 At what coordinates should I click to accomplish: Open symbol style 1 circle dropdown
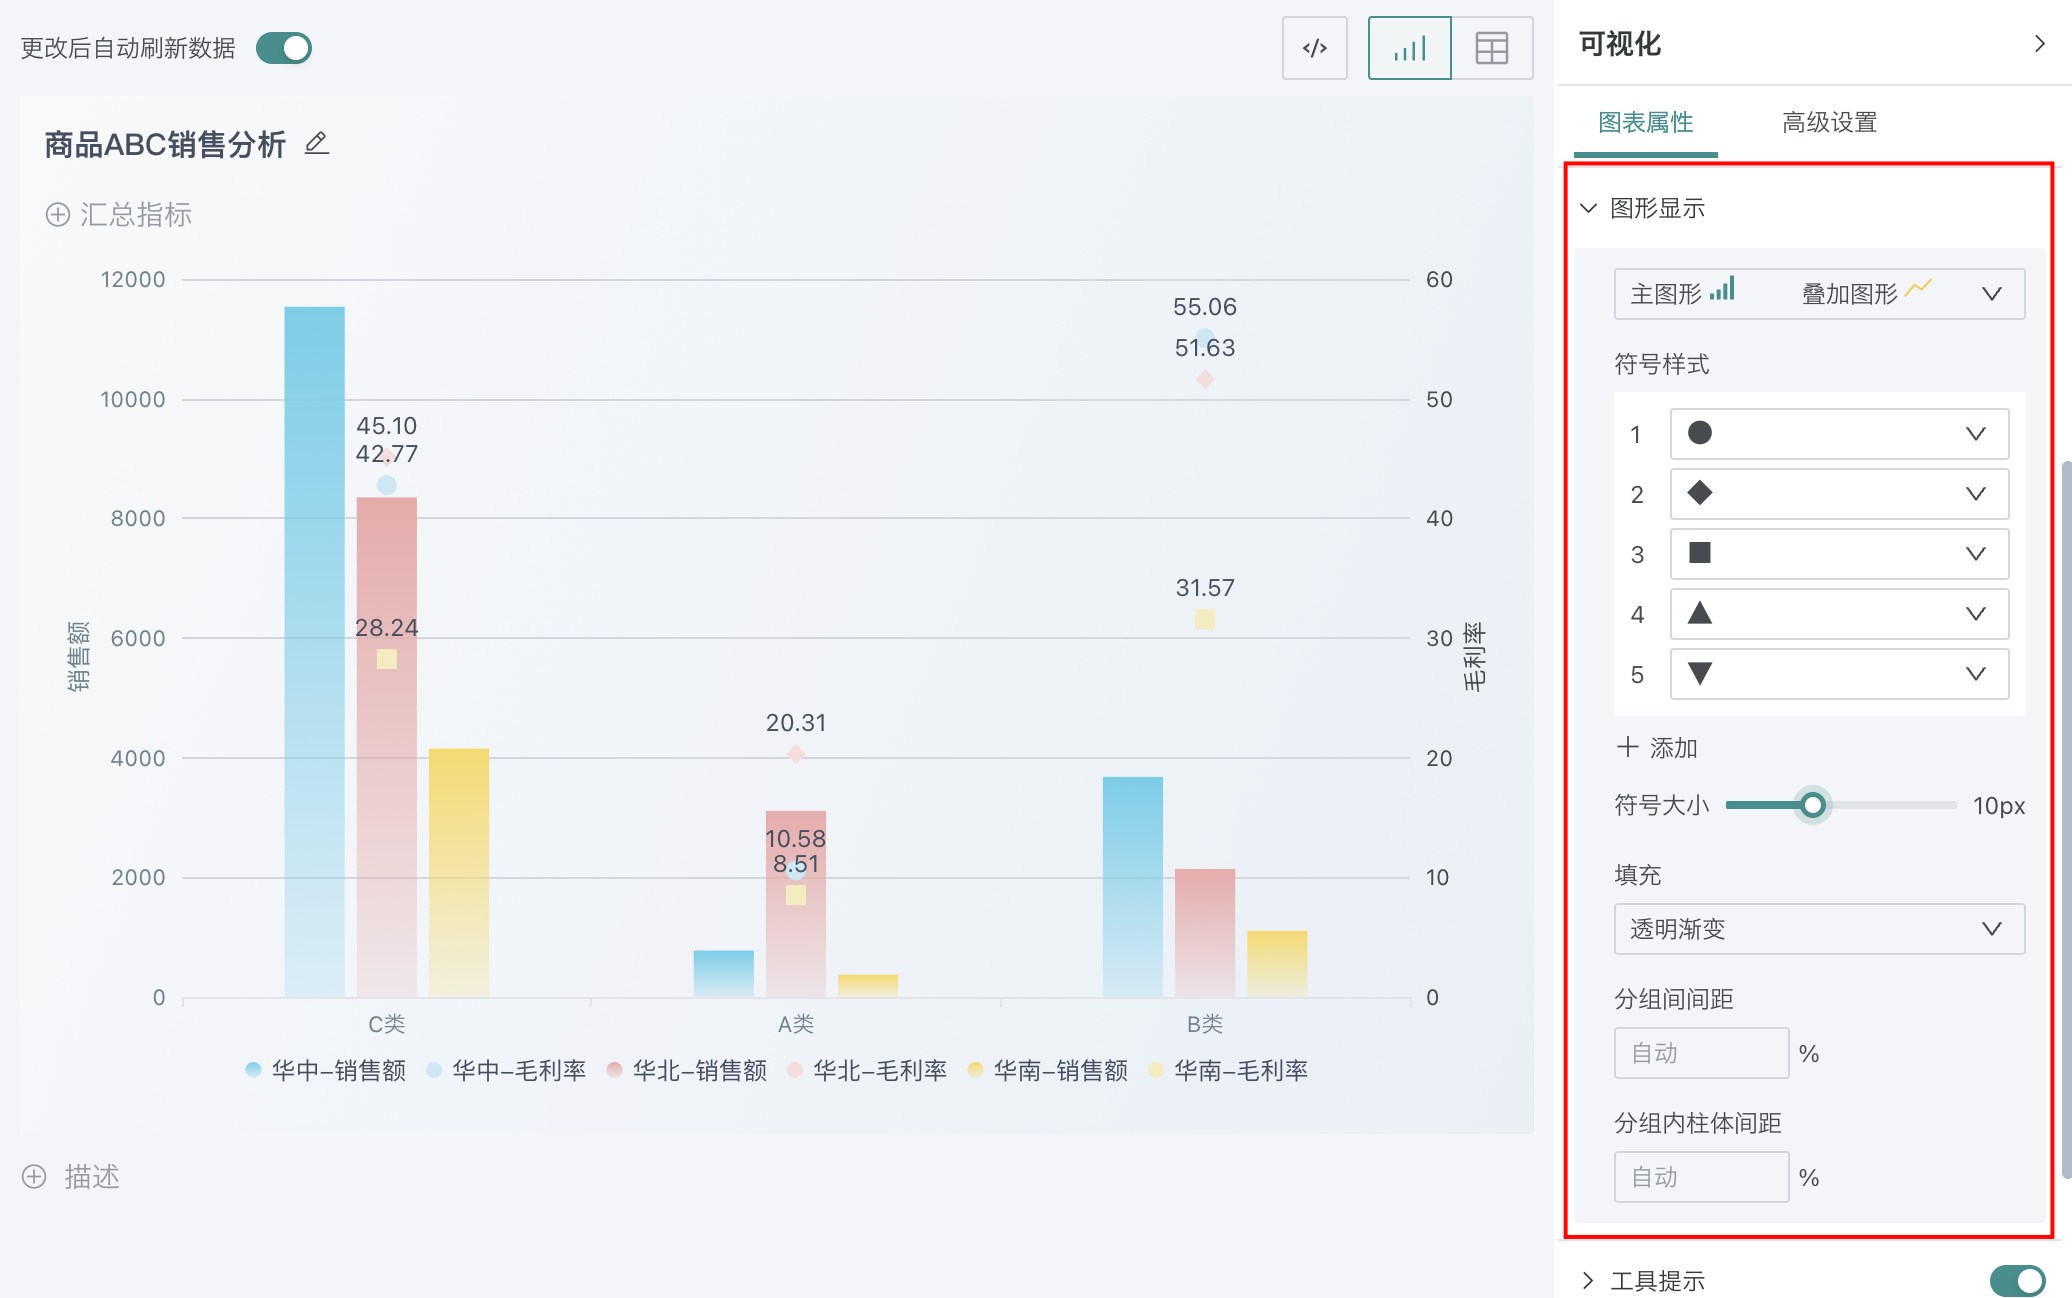click(1838, 434)
